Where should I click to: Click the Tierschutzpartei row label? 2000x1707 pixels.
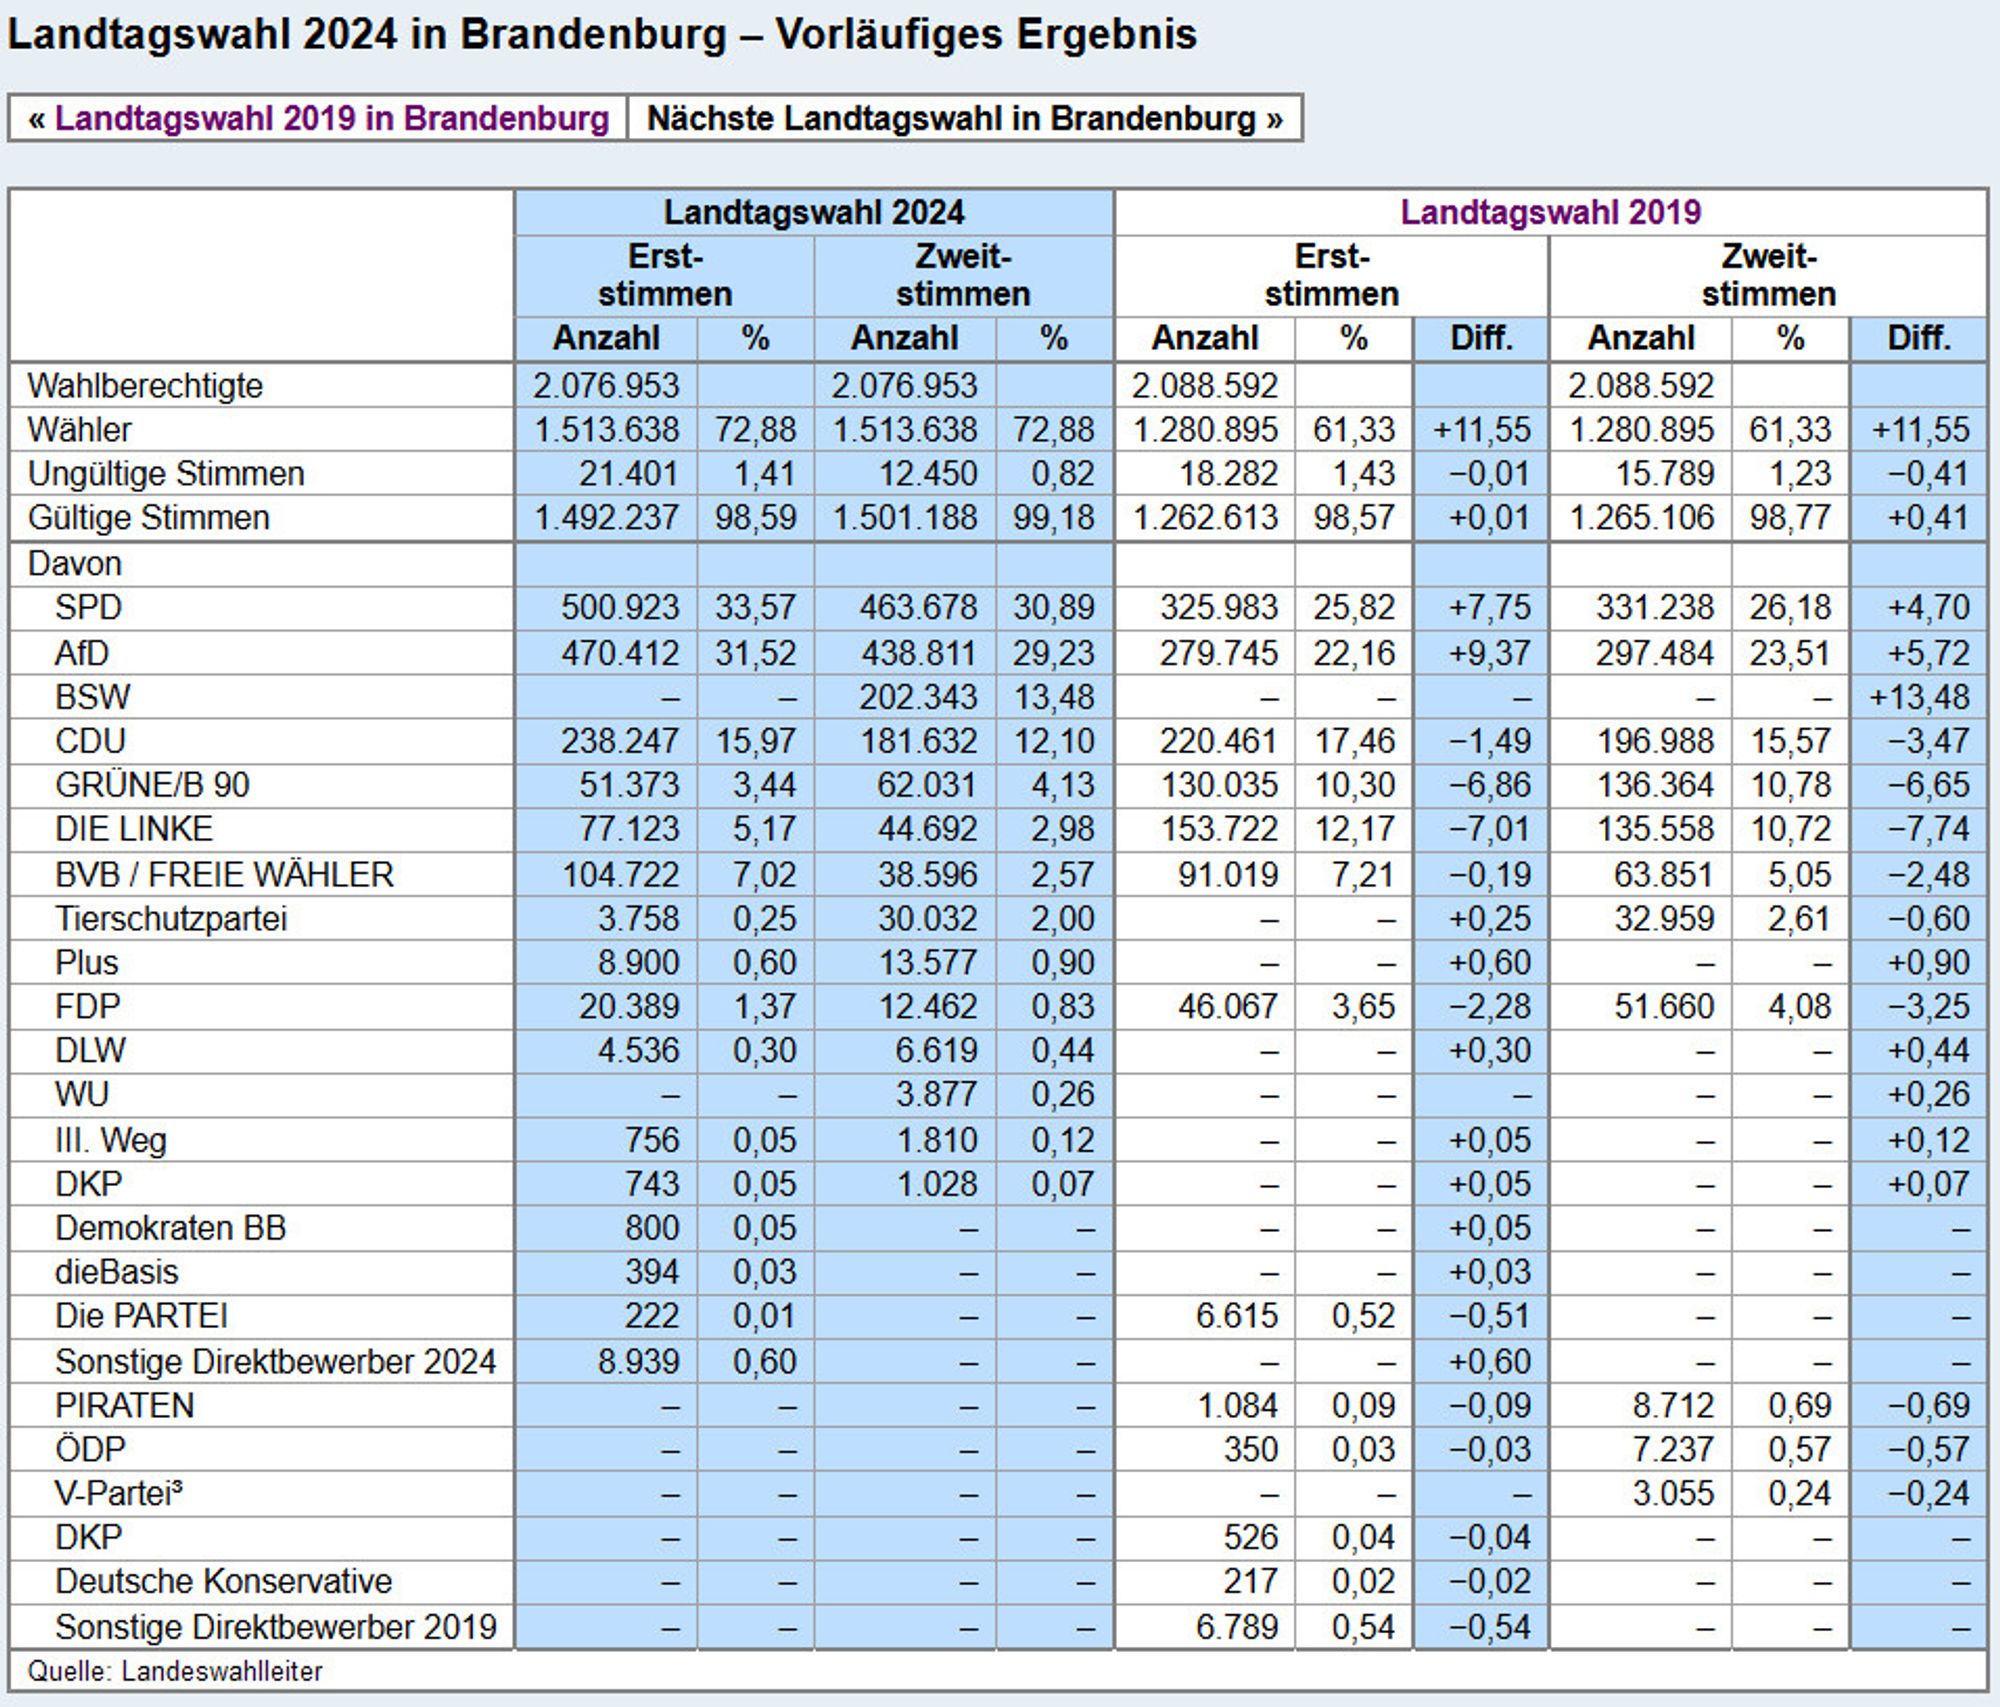click(x=171, y=918)
